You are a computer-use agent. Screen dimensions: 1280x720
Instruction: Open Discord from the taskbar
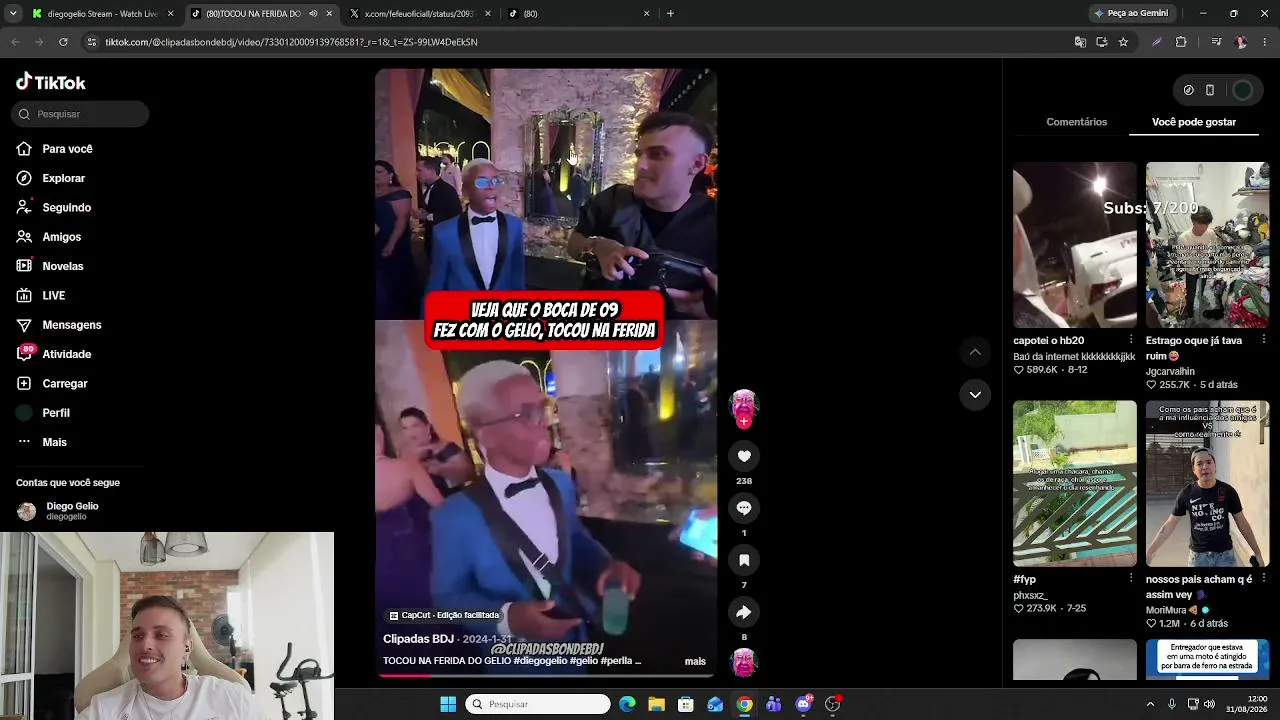[x=803, y=704]
